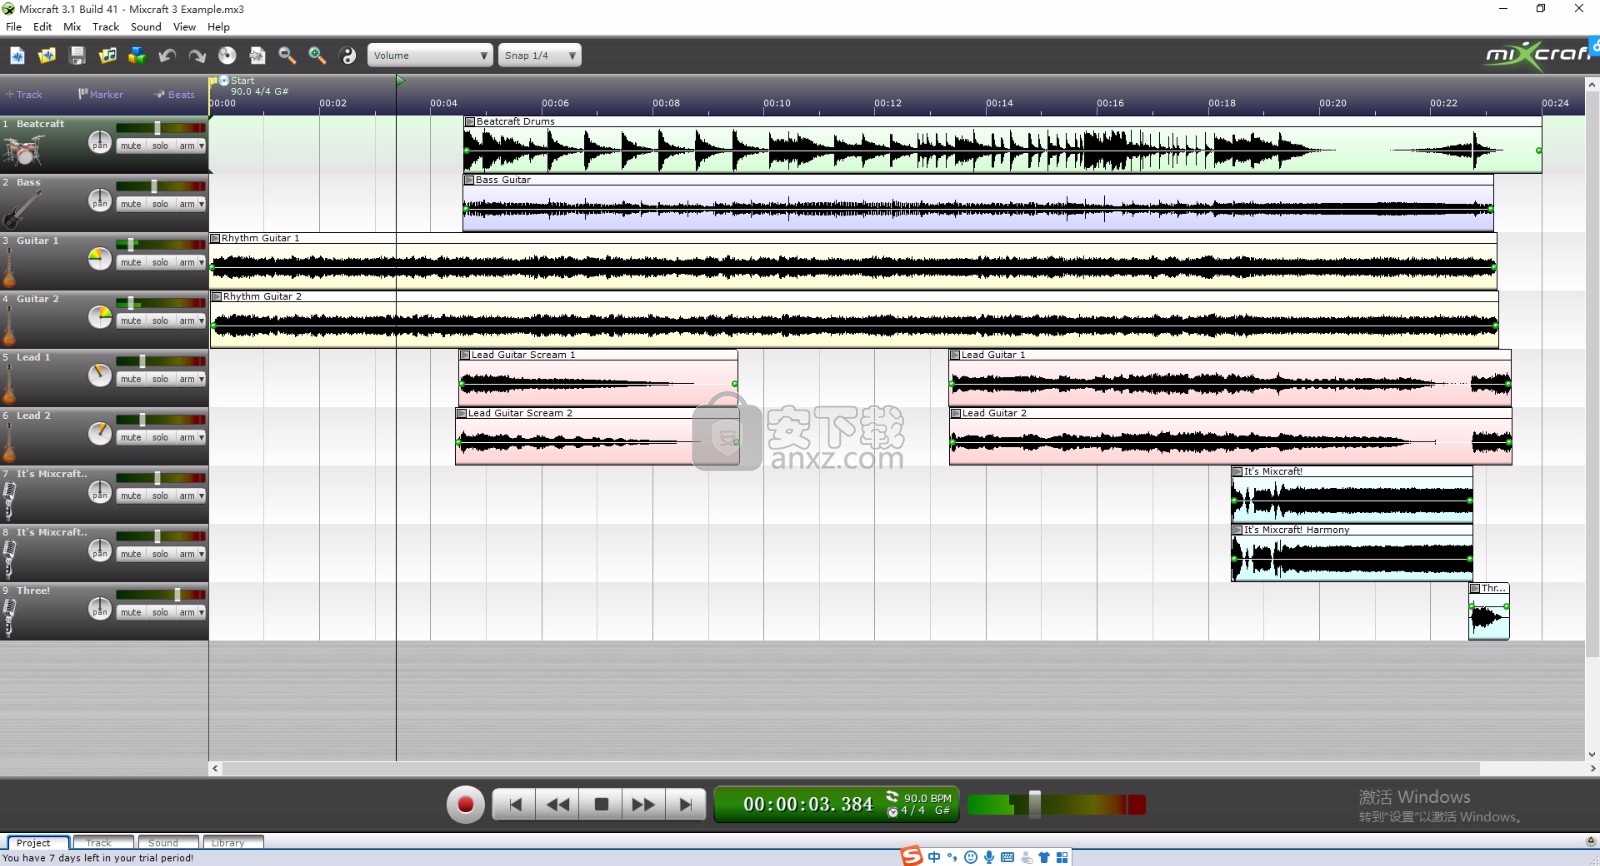Mix down to audio file icon
This screenshot has width=1600, height=866.
click(x=257, y=56)
